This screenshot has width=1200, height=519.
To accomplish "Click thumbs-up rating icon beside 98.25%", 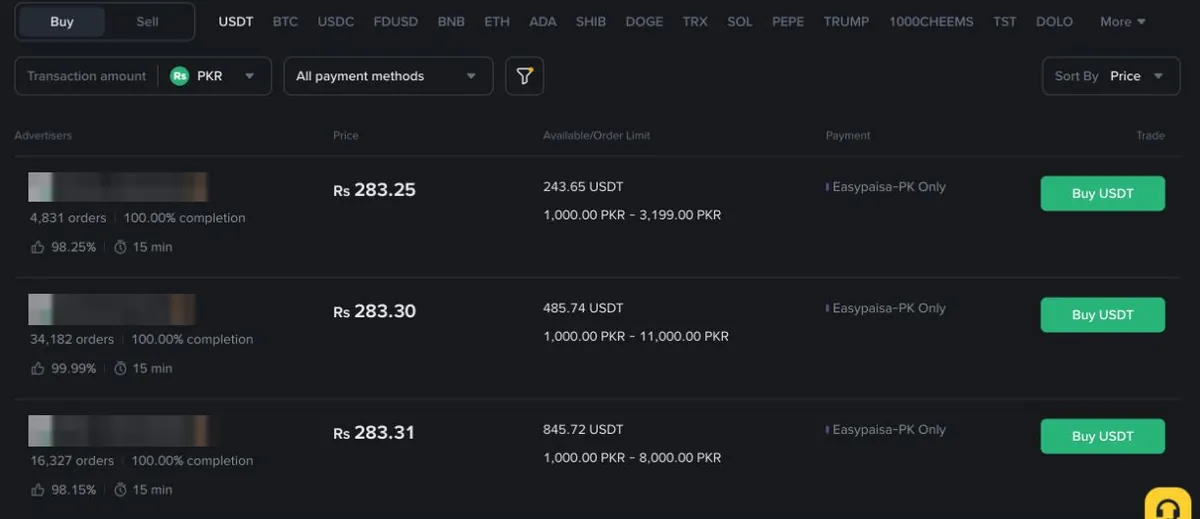I will click(x=38, y=247).
